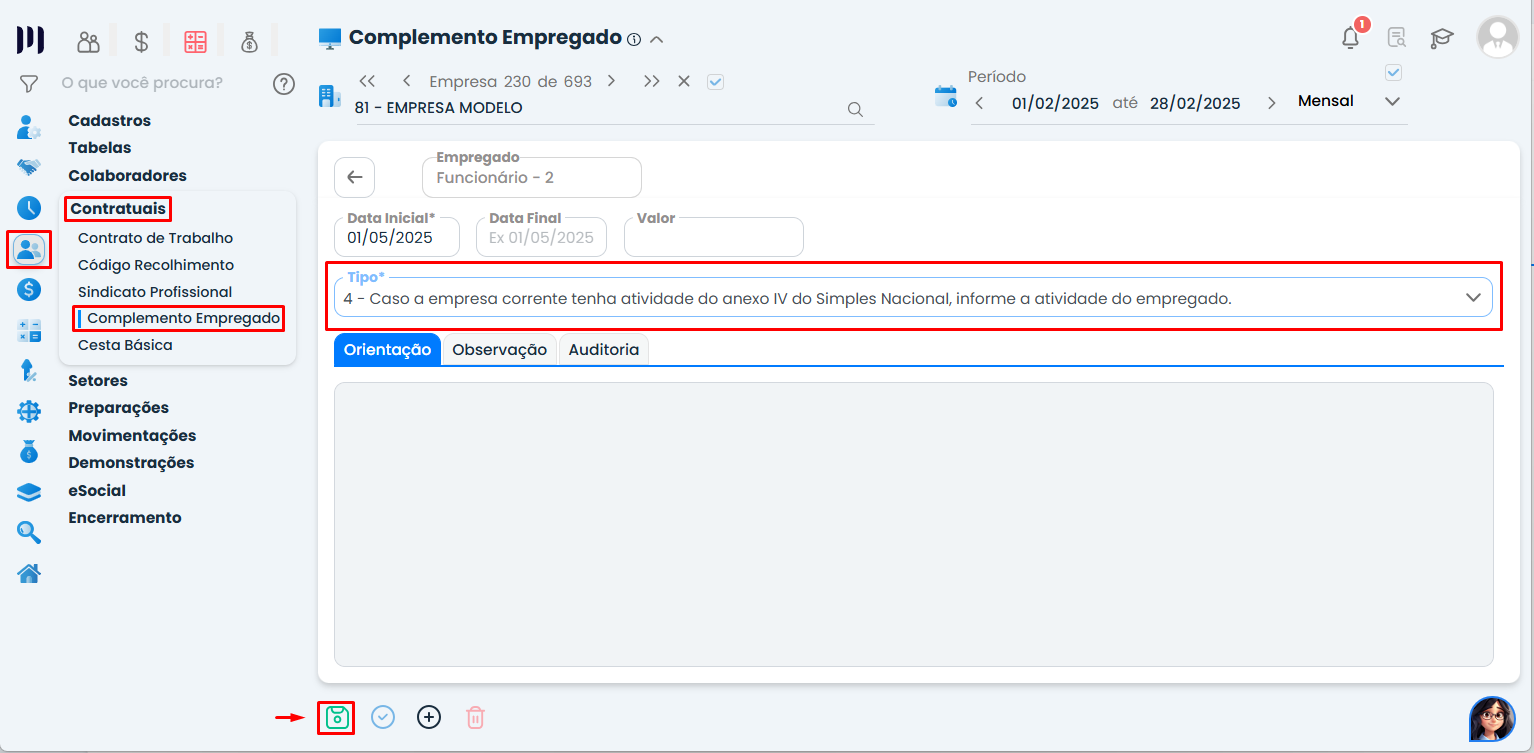The image size is (1534, 753).
Task: Click the Data Final input field
Action: tap(541, 237)
